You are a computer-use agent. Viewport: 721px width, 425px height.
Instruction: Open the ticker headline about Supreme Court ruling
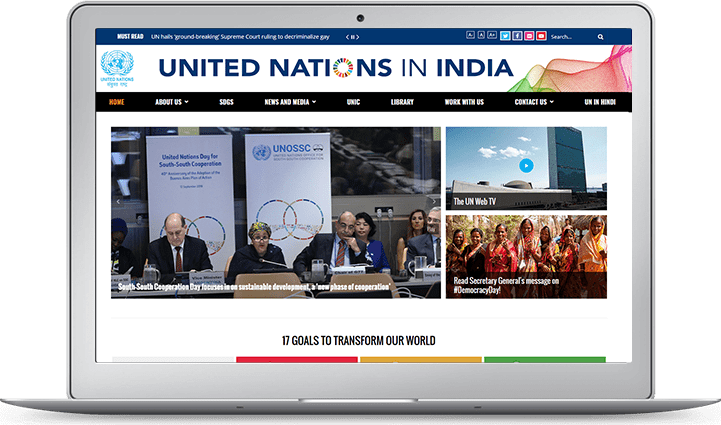(x=240, y=37)
